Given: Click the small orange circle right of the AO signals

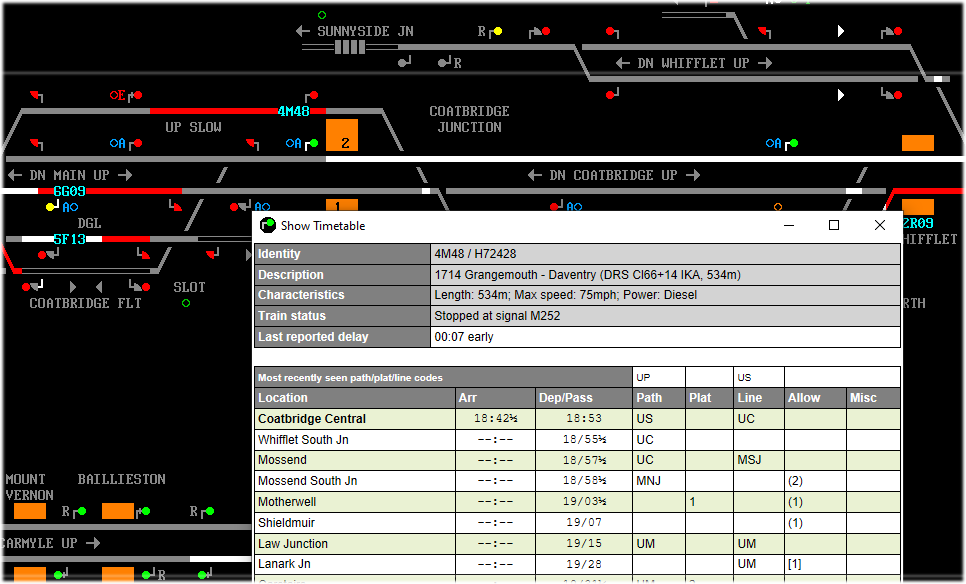Looking at the screenshot, I should (x=777, y=207).
